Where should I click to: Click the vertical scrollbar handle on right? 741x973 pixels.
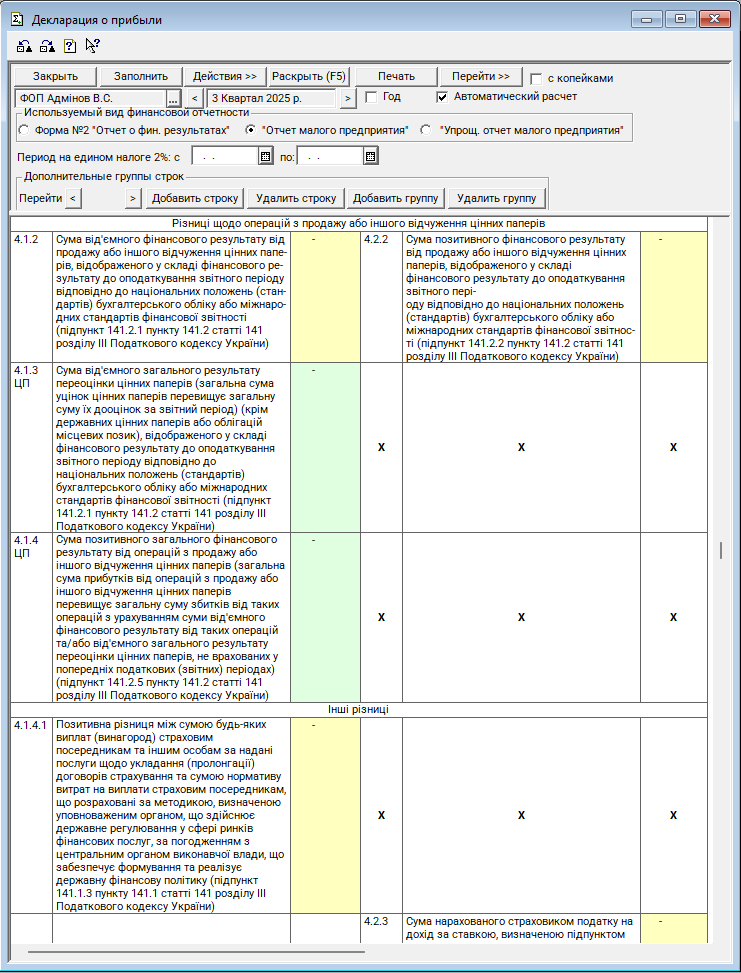point(720,550)
